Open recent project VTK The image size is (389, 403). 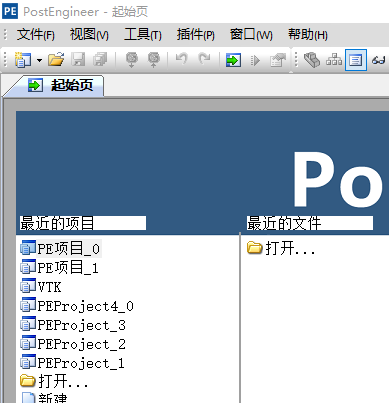tap(41, 286)
